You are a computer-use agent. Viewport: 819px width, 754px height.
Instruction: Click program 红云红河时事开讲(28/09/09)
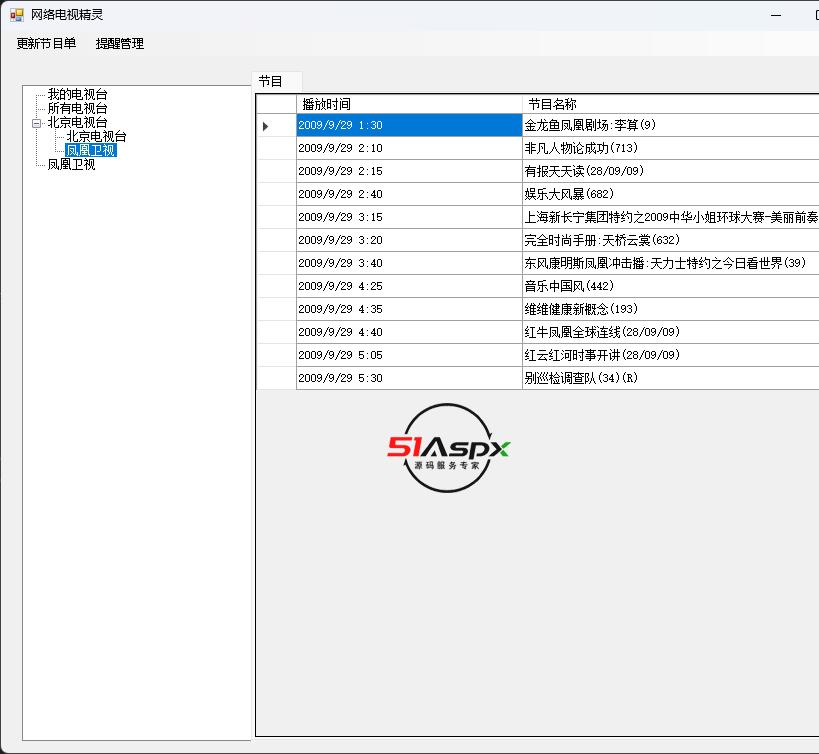[671, 355]
